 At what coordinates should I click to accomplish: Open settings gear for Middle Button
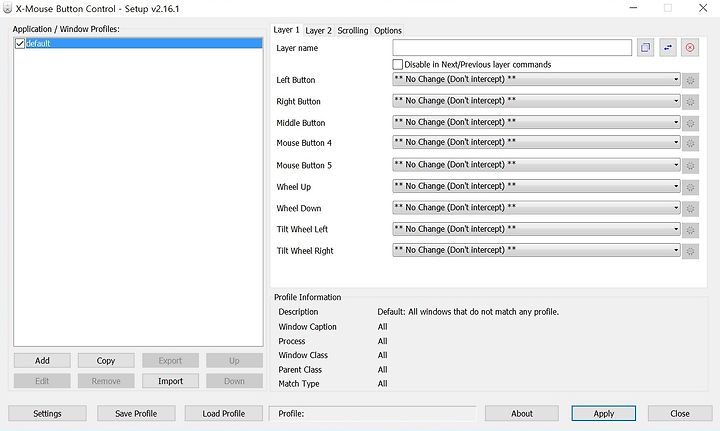(690, 123)
